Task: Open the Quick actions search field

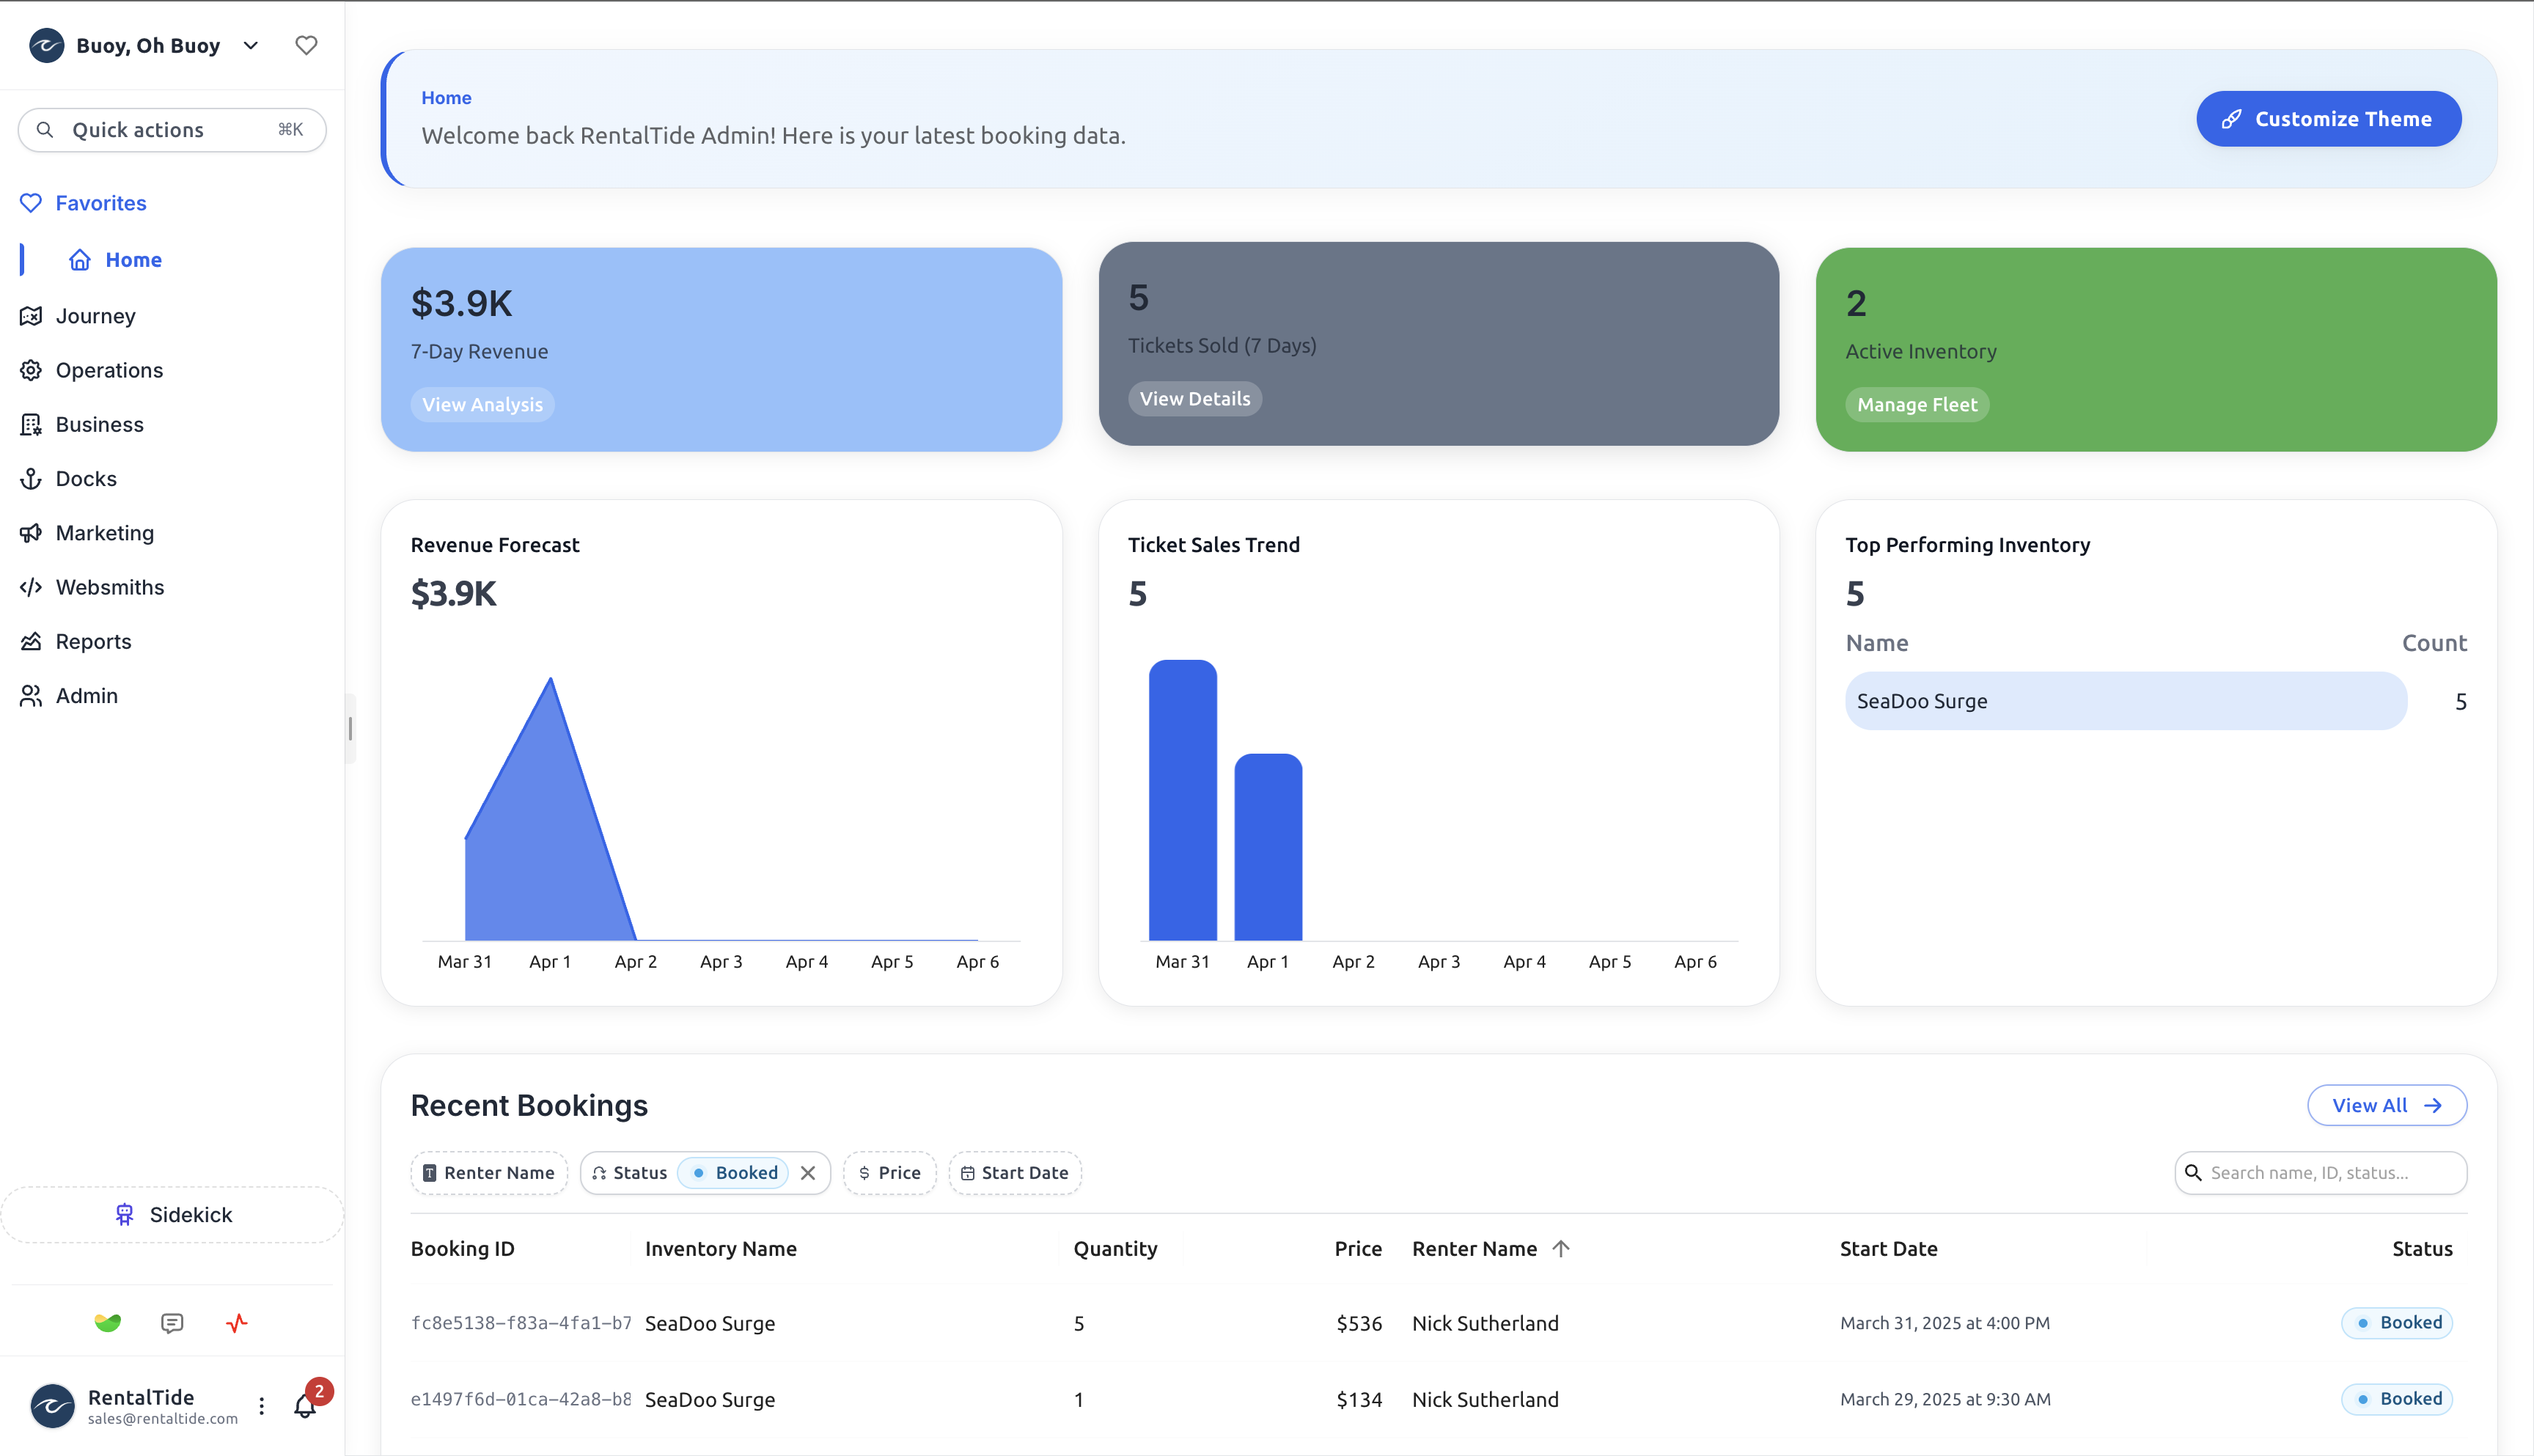Action: pyautogui.click(x=172, y=130)
